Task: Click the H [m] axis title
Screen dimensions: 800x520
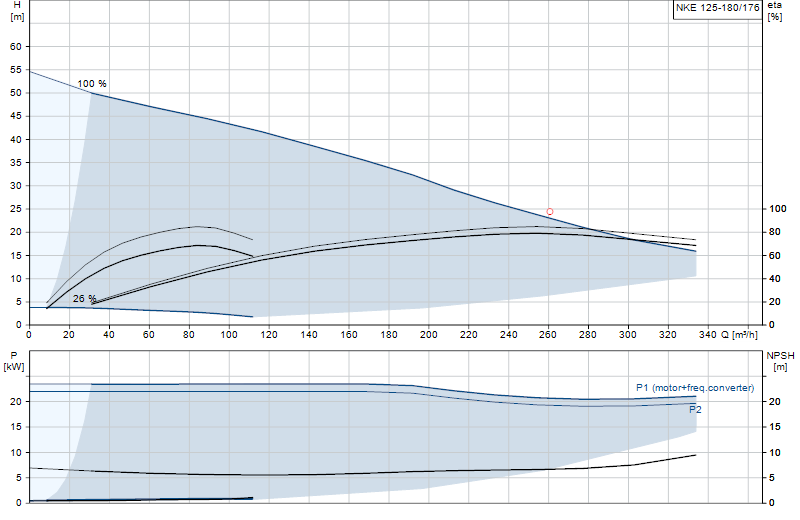Action: tap(17, 11)
